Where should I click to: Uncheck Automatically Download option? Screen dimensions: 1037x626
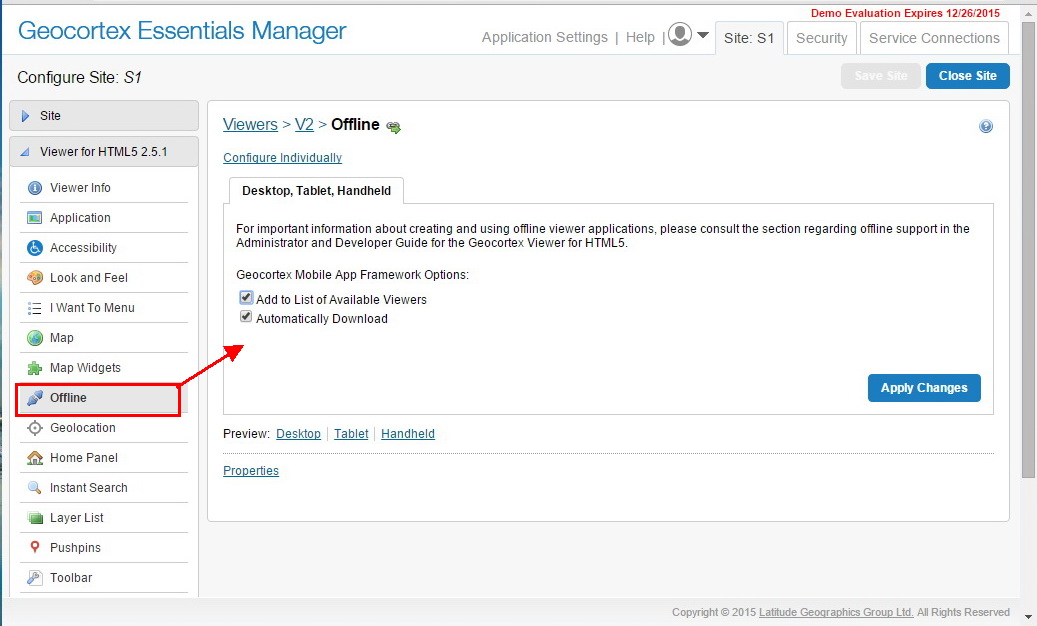246,317
